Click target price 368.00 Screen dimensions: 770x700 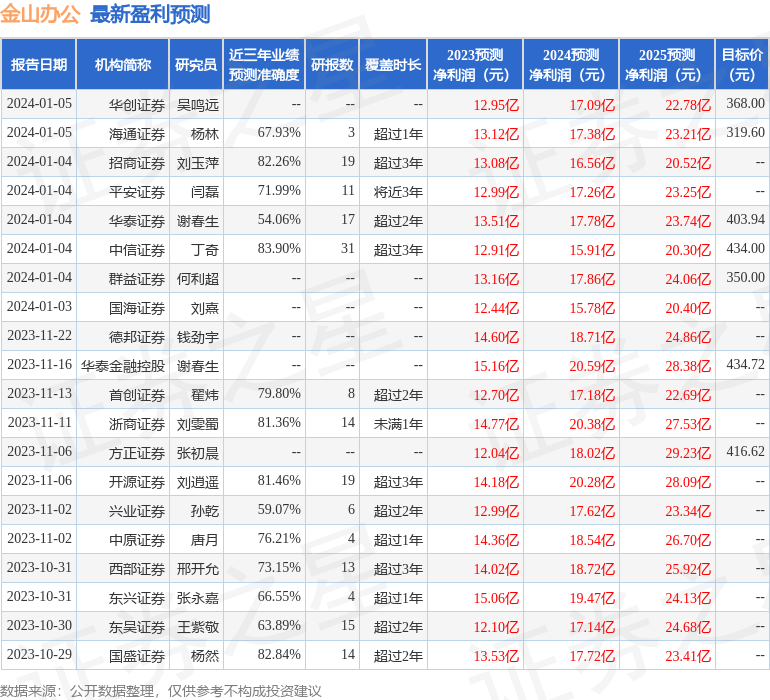[x=745, y=104]
